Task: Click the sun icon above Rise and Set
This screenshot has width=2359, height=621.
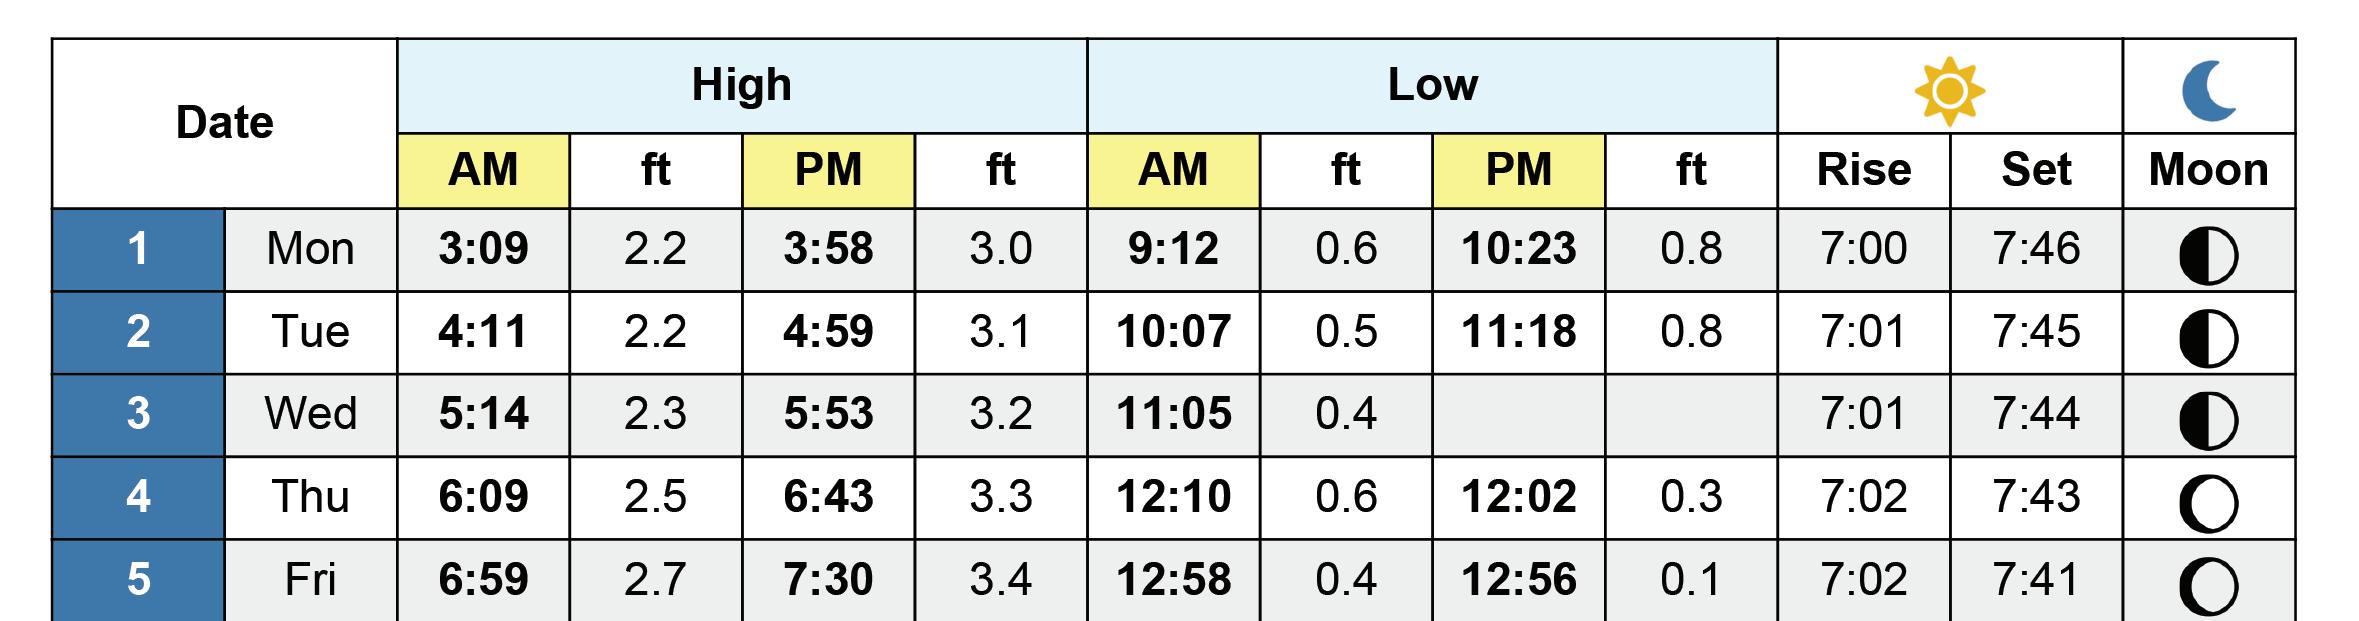Action: [x=1949, y=91]
